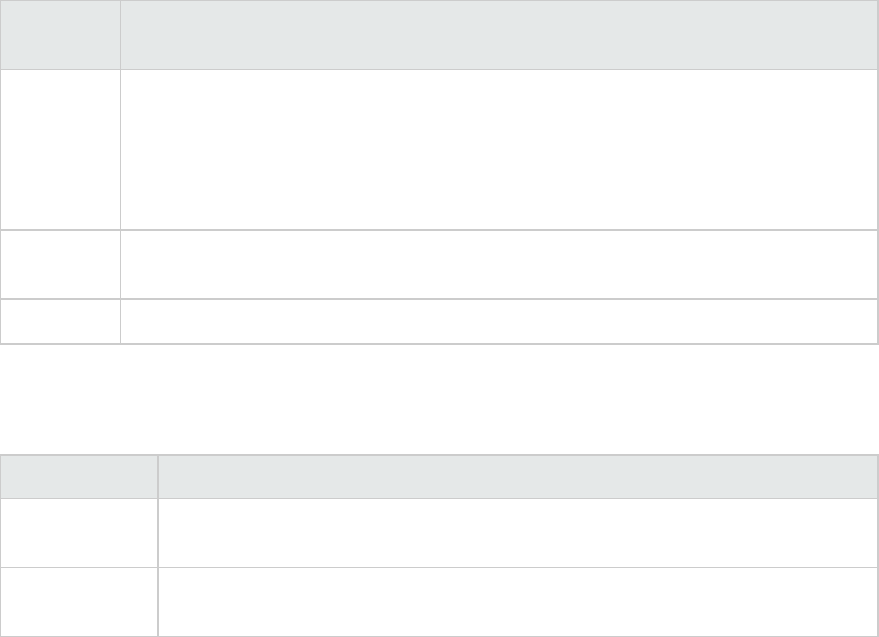Image resolution: width=879 pixels, height=637 pixels.
Task: Click the top table's narrow left header cell
Action: [x=60, y=34]
